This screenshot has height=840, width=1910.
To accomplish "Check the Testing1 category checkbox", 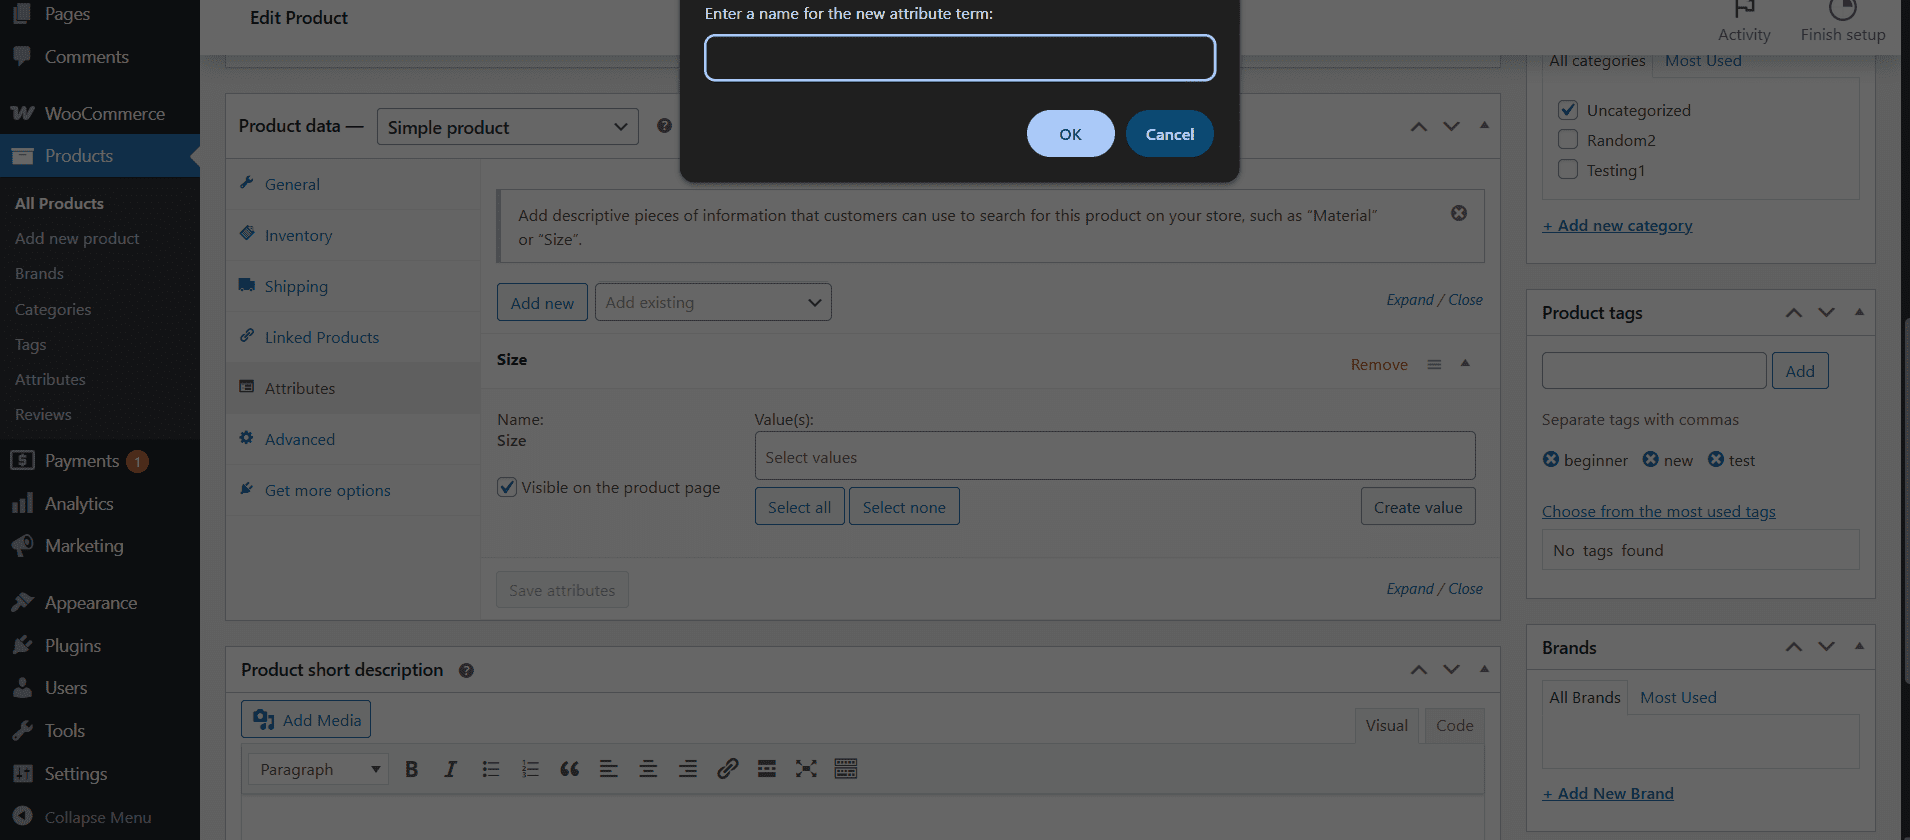I will (1568, 170).
